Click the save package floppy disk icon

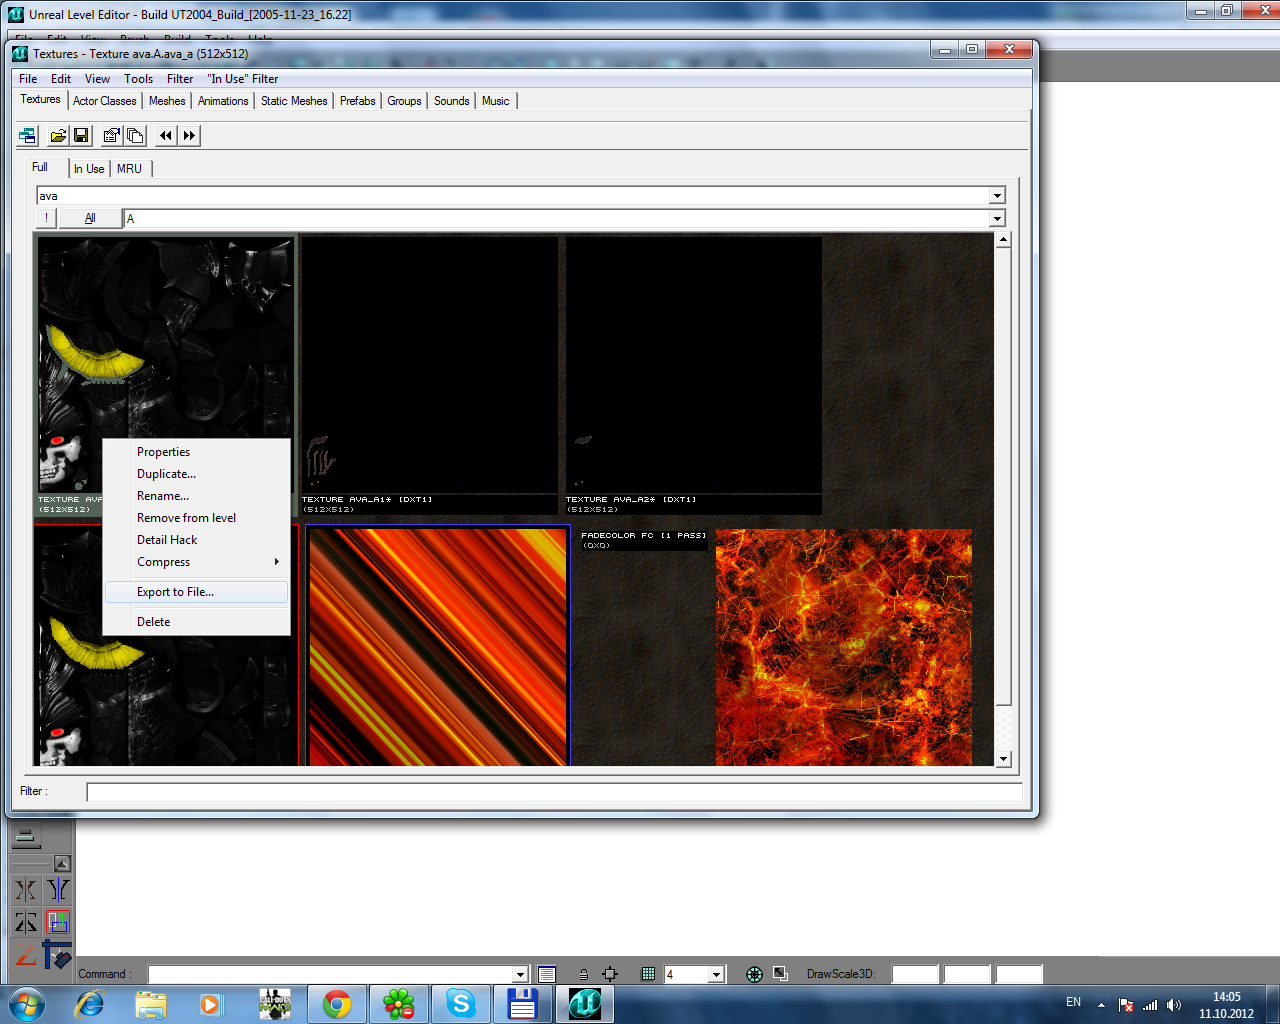82,136
